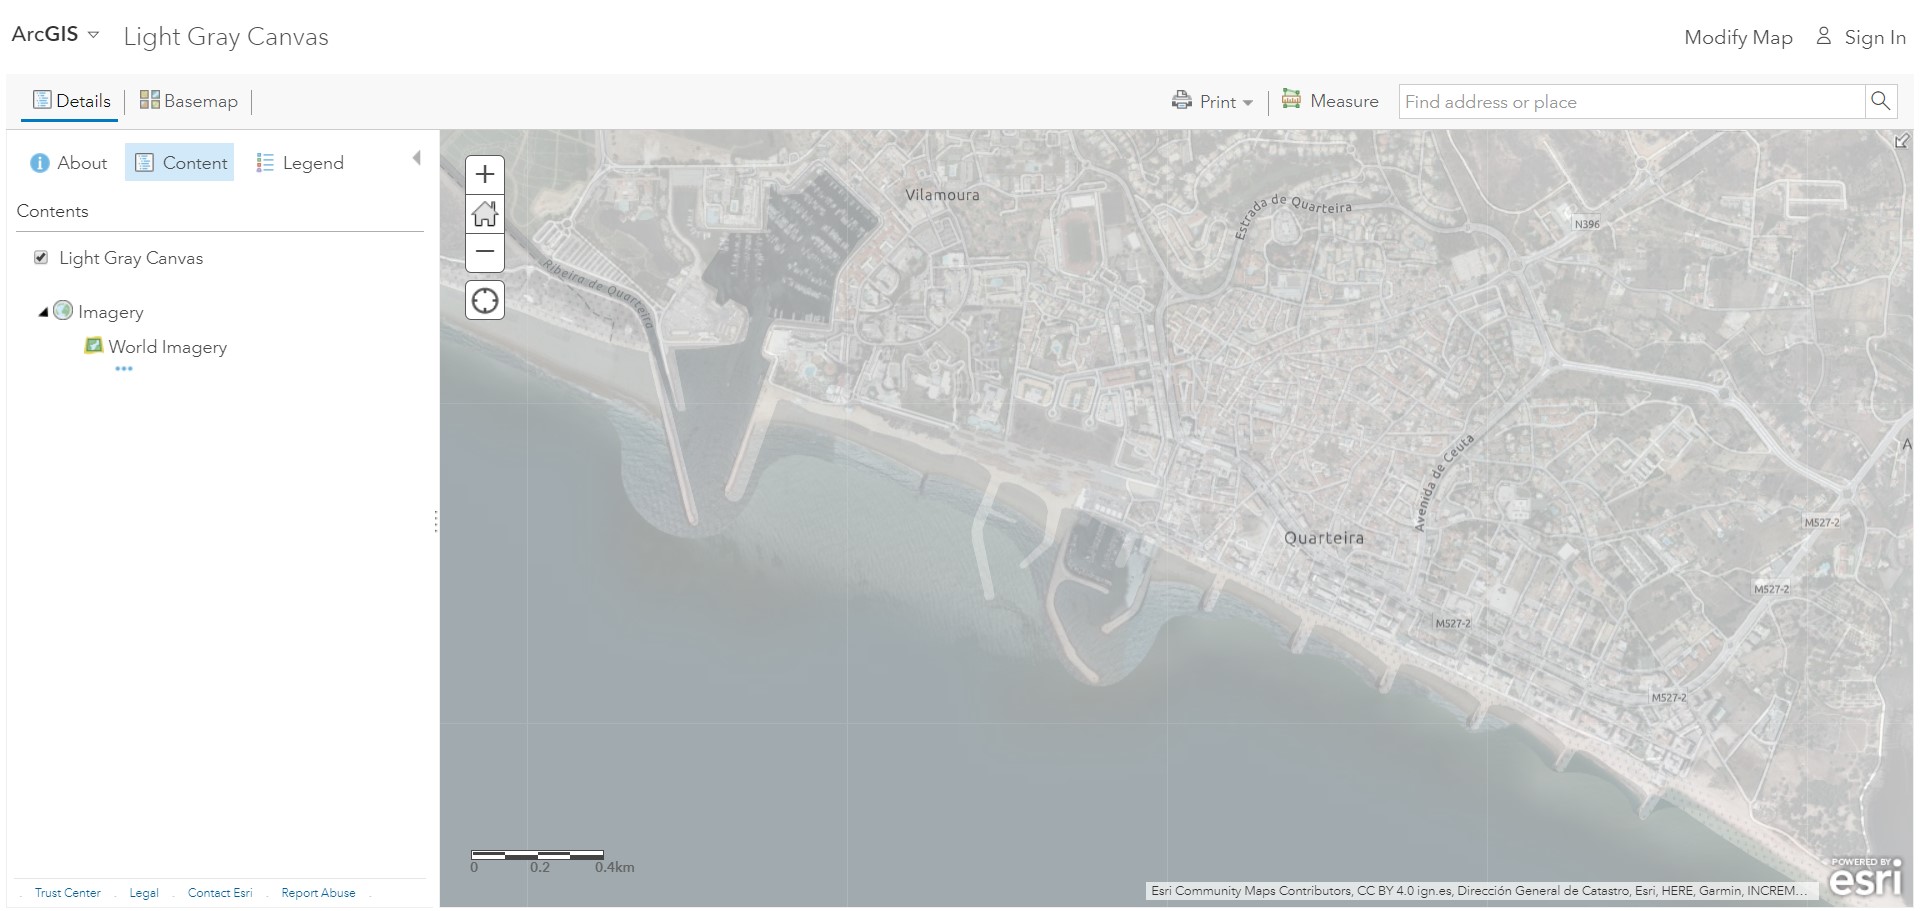This screenshot has height=911, width=1920.
Task: Click the Sign In link
Action: coord(1875,37)
